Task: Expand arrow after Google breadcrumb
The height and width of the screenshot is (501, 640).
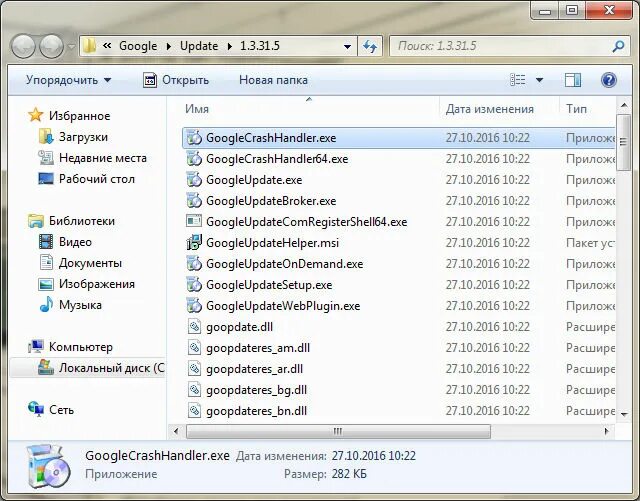Action: (169, 46)
